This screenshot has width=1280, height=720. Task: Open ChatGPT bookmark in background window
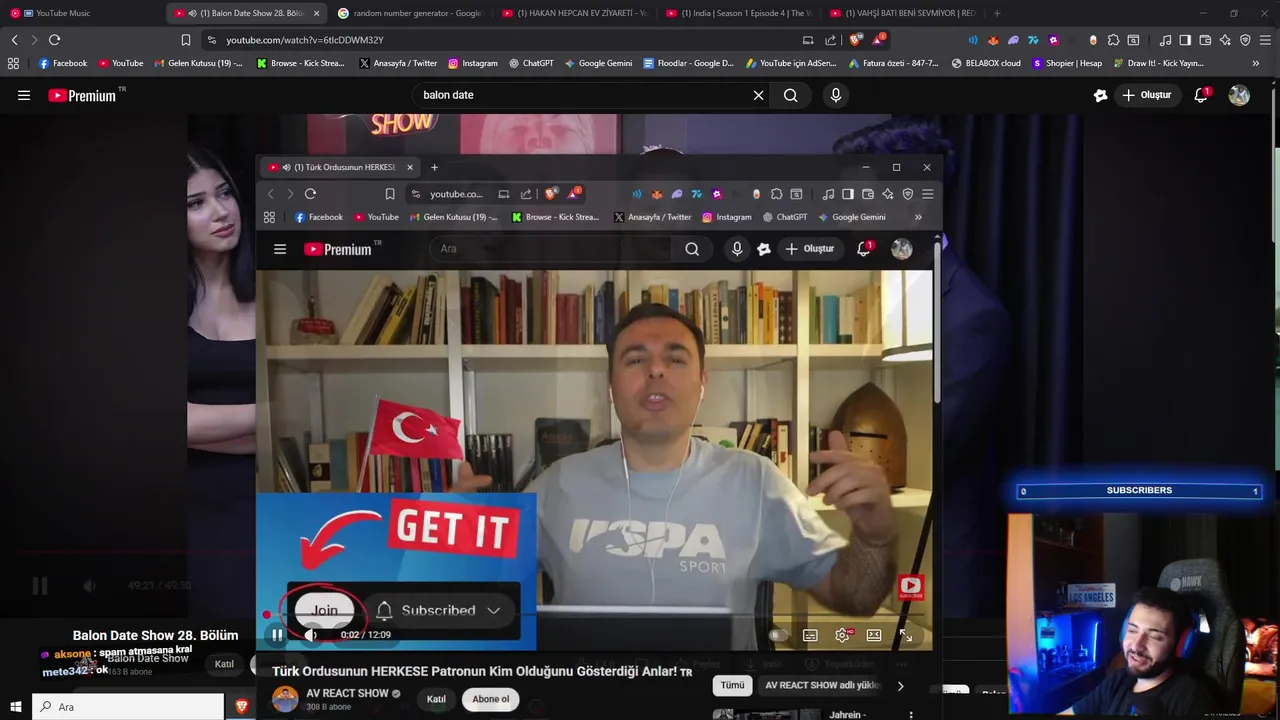(x=530, y=63)
